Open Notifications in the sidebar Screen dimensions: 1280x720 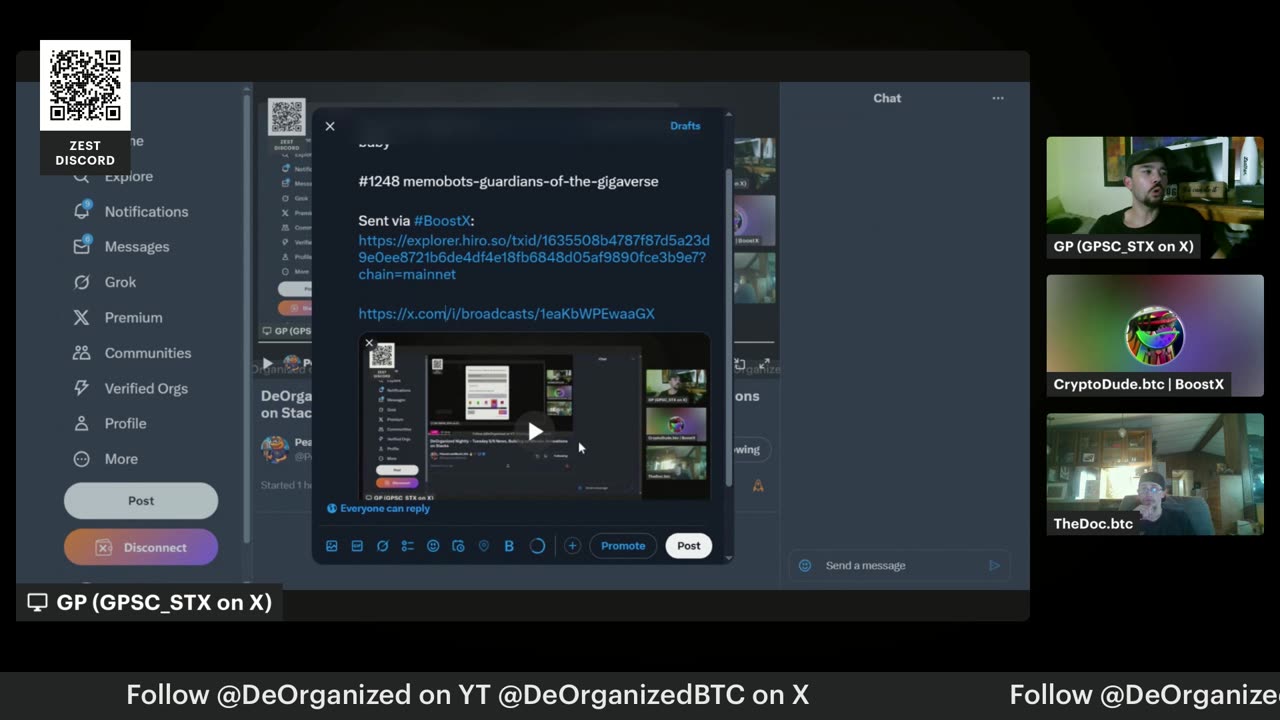pos(131,212)
